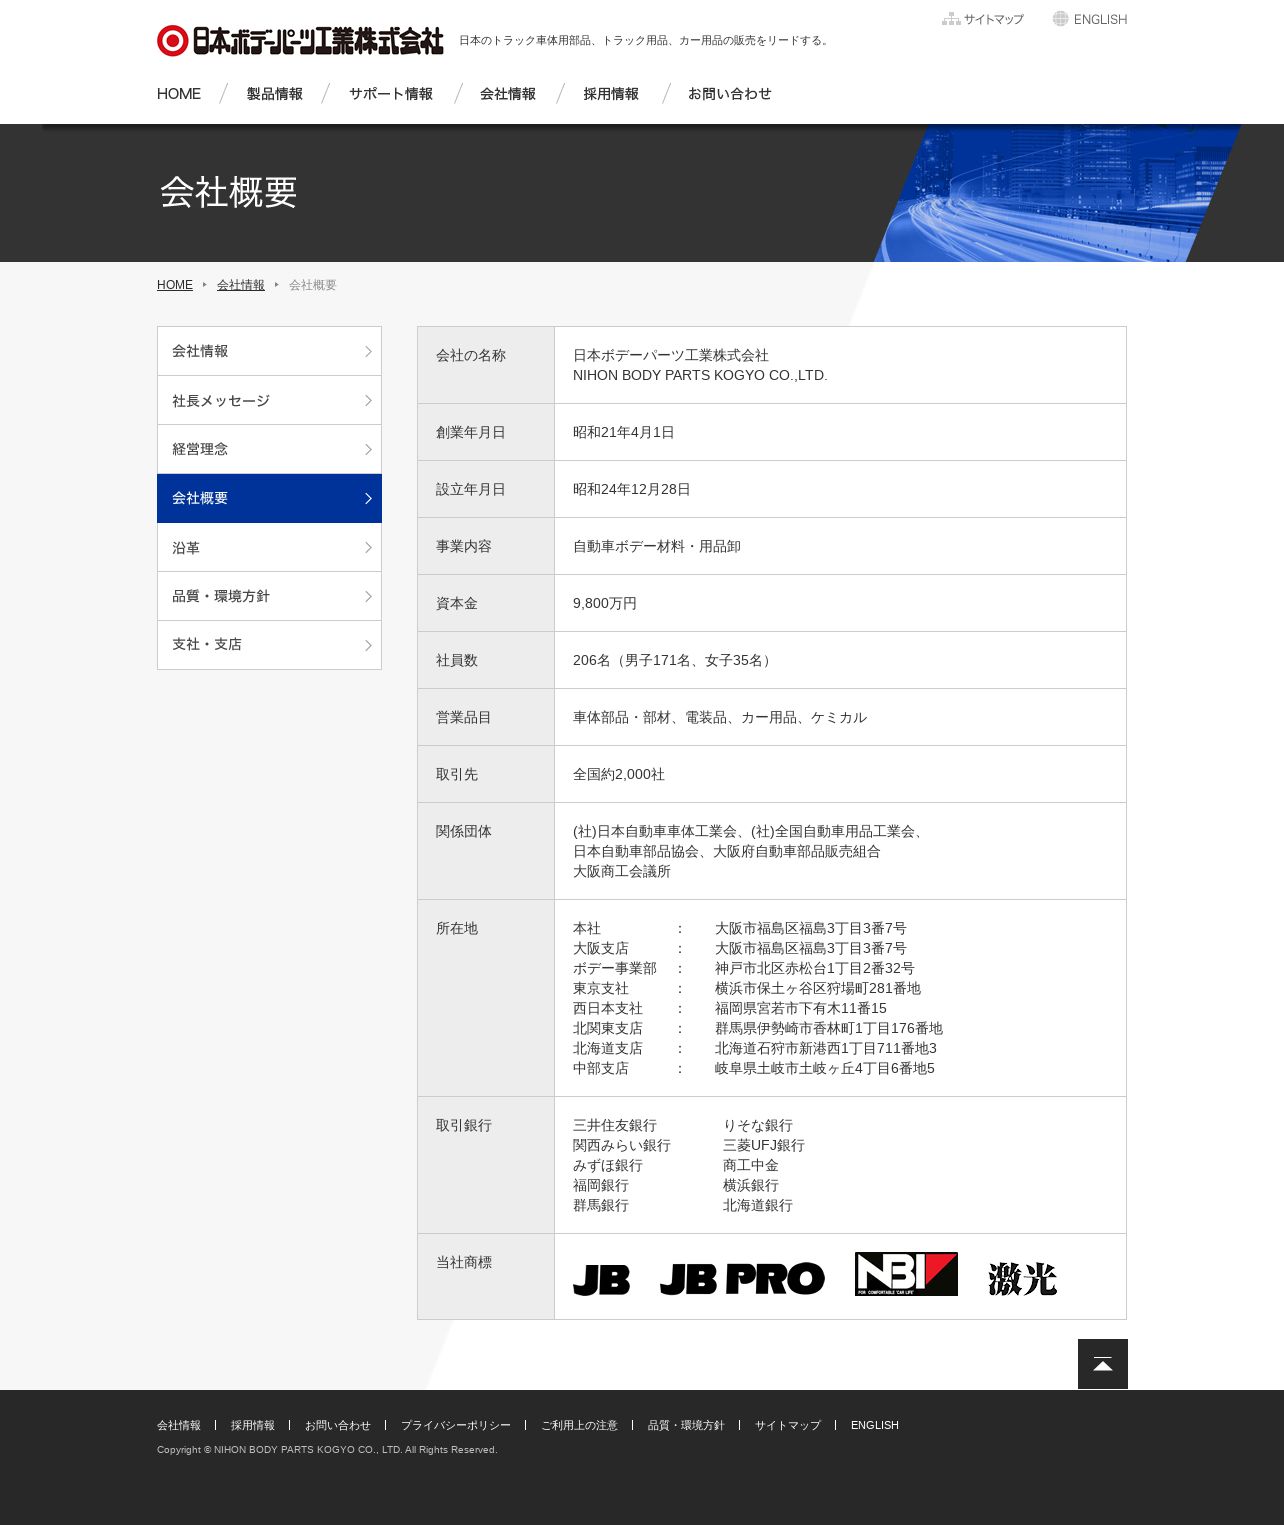This screenshot has width=1284, height=1525.
Task: Click the globe icon beside ENGLISH
Action: (1061, 19)
